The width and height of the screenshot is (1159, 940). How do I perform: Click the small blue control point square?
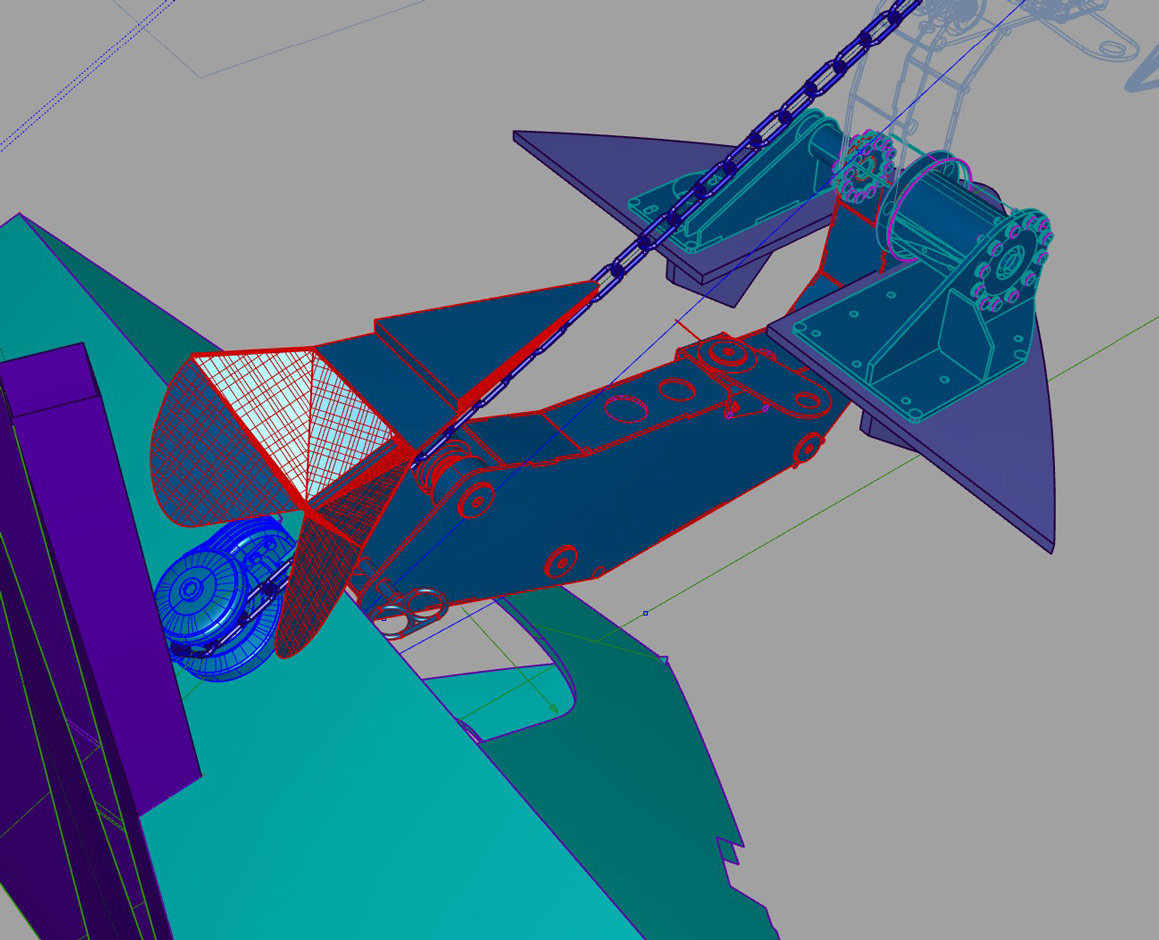click(646, 613)
